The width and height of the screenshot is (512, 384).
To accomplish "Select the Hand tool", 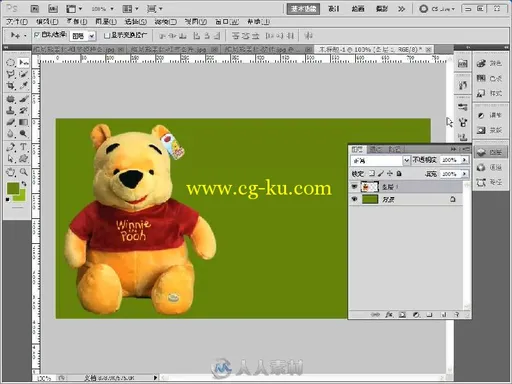I will pyautogui.click(x=11, y=172).
